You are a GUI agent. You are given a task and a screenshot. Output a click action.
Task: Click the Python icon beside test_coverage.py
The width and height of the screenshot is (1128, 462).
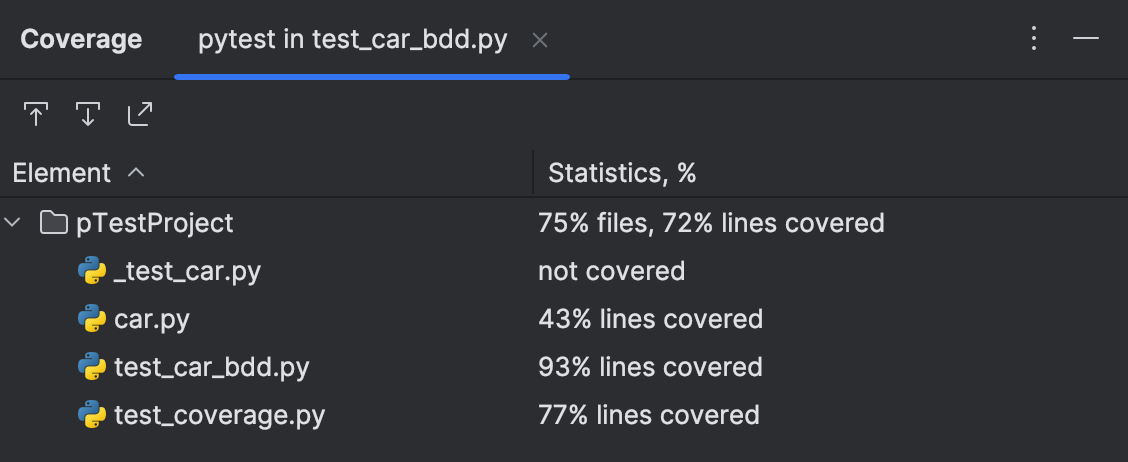point(92,415)
